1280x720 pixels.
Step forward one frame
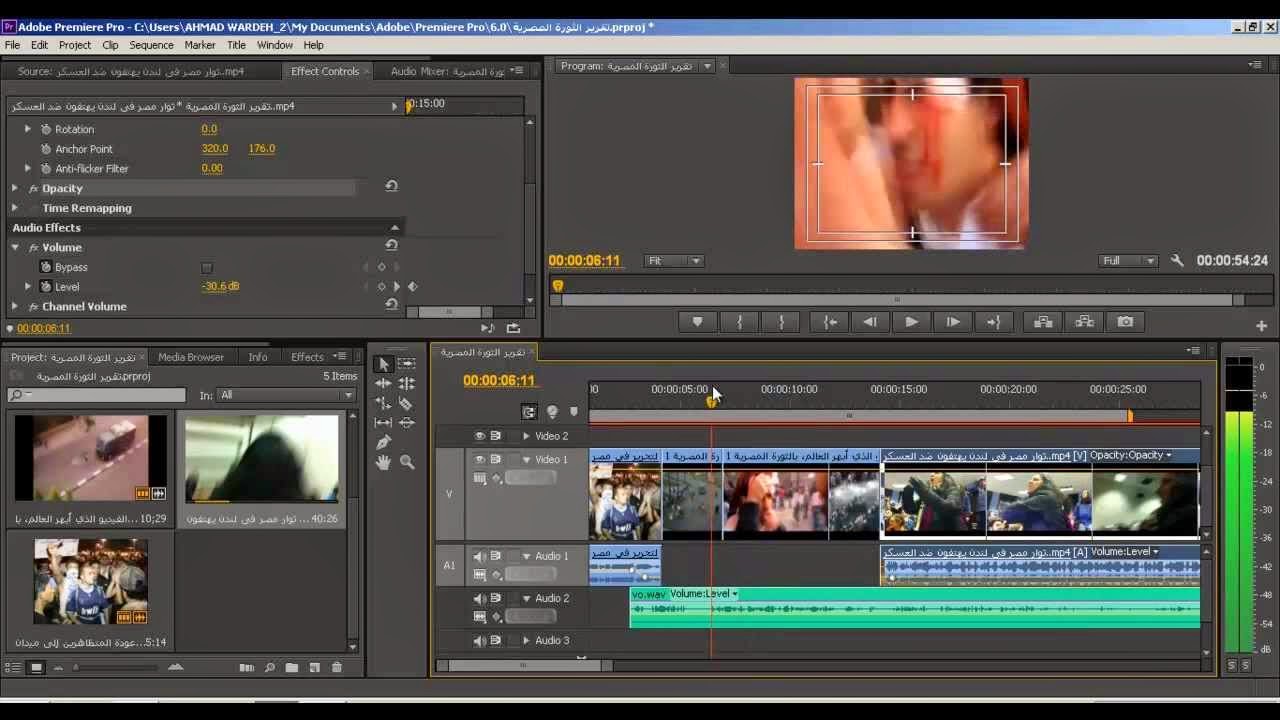click(953, 322)
